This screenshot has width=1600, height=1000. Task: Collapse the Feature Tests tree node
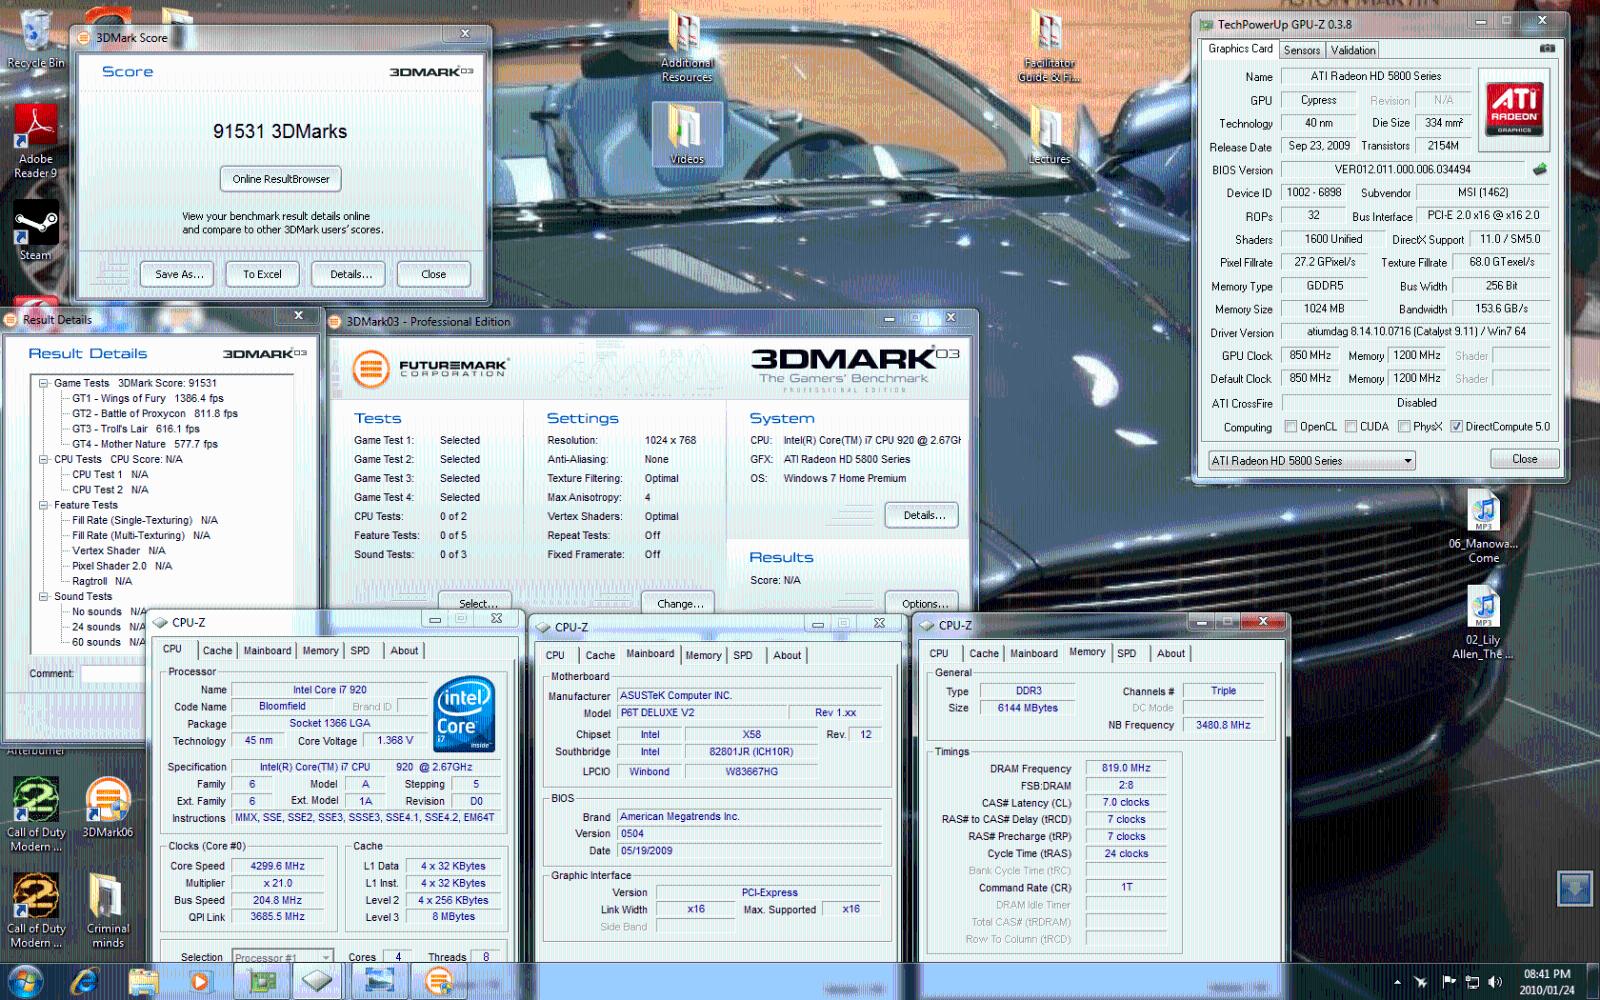pyautogui.click(x=44, y=505)
